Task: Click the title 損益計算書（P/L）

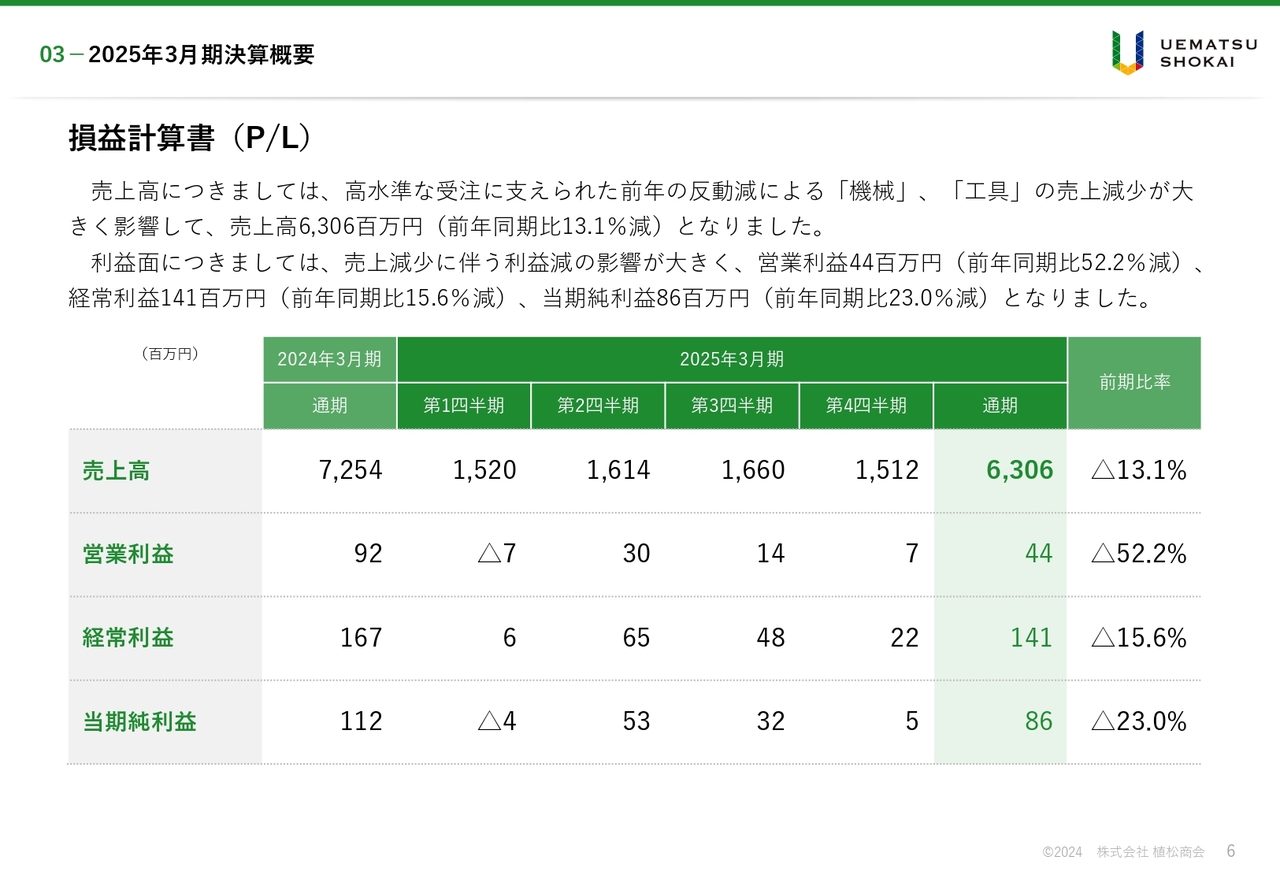Action: point(190,138)
